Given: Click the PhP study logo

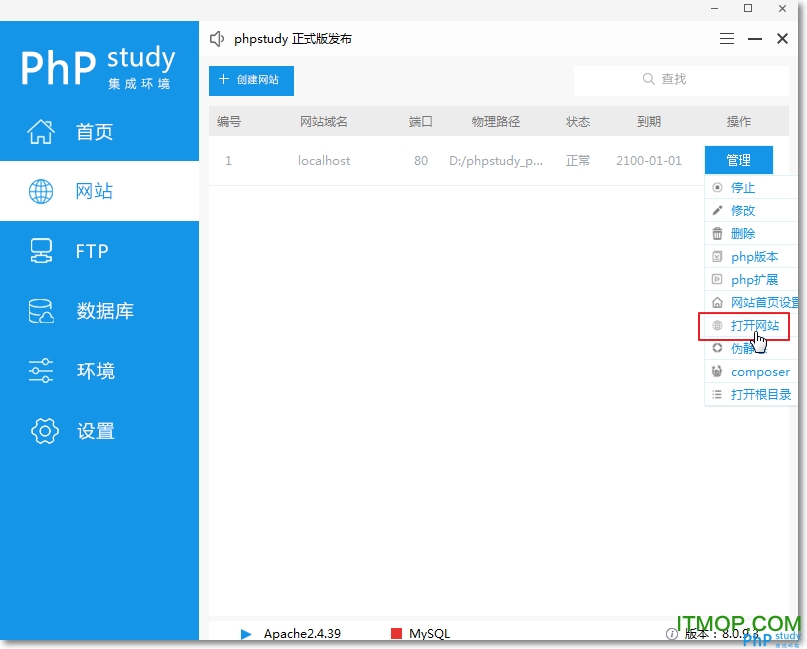Looking at the screenshot, I should [98, 67].
